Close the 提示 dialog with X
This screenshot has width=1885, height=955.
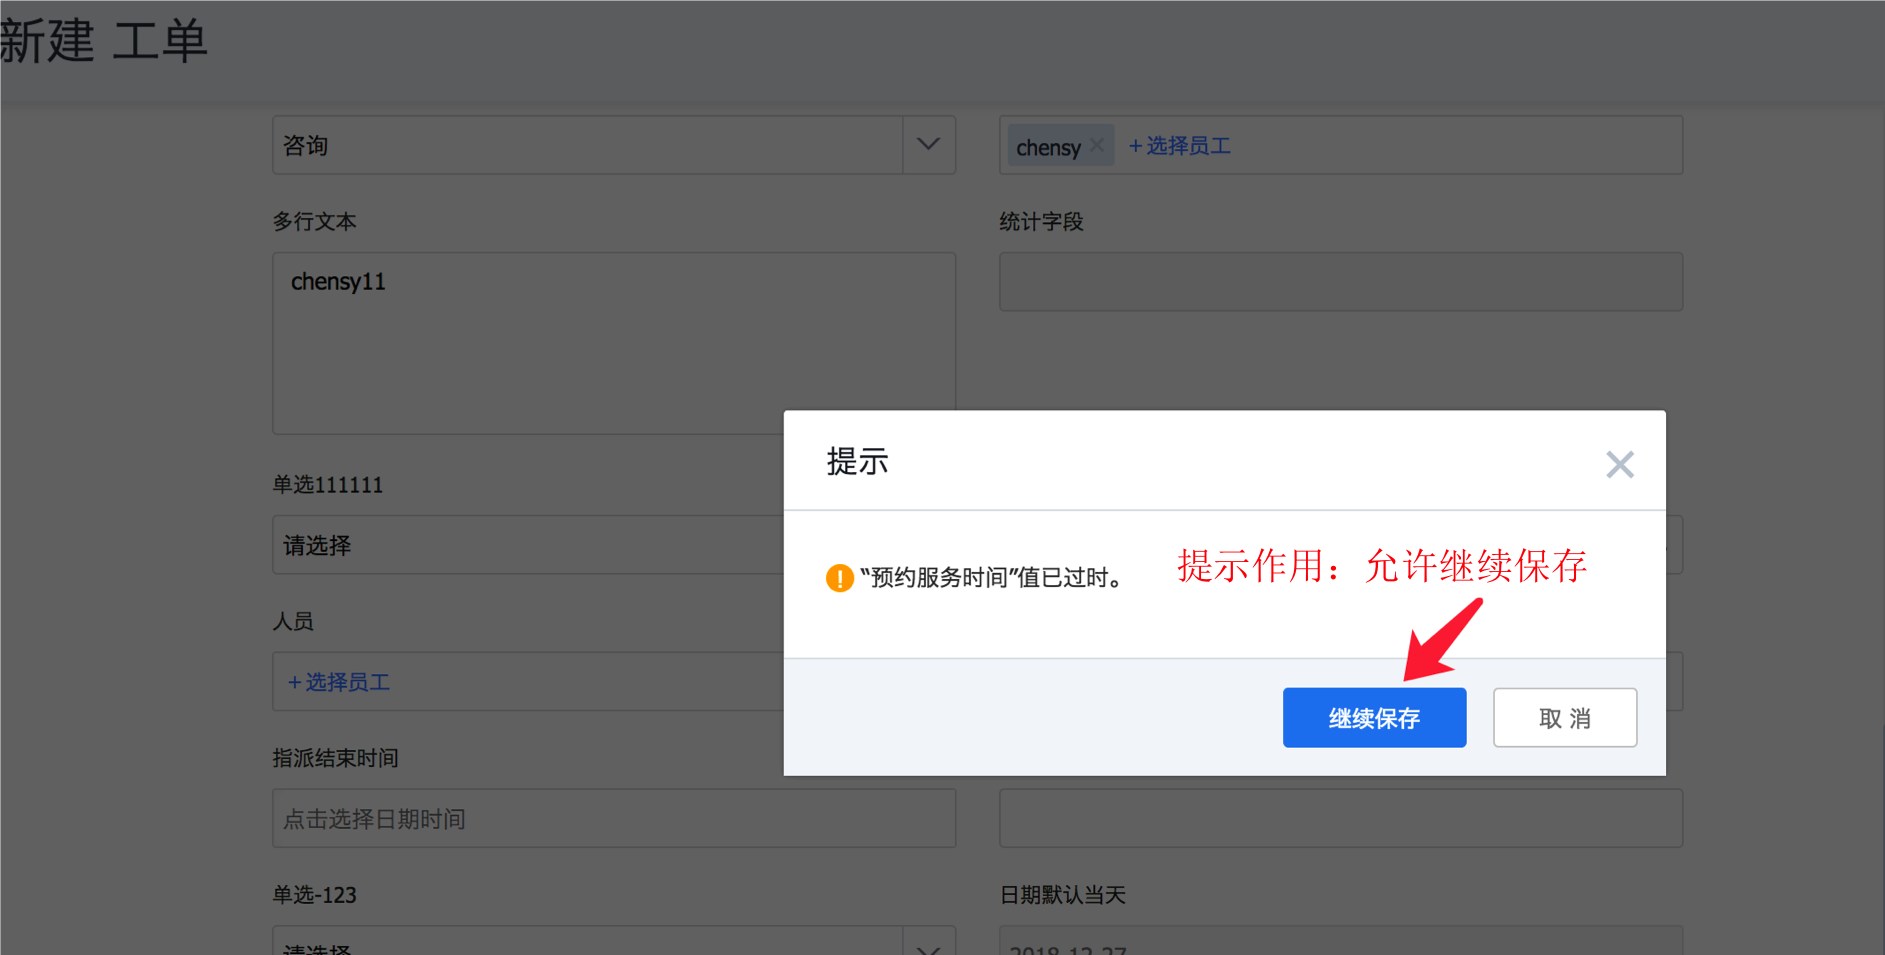[x=1619, y=464]
